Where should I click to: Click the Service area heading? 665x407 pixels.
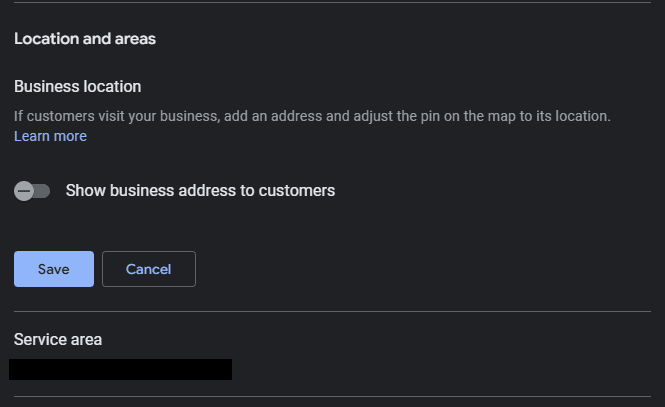pyautogui.click(x=58, y=340)
